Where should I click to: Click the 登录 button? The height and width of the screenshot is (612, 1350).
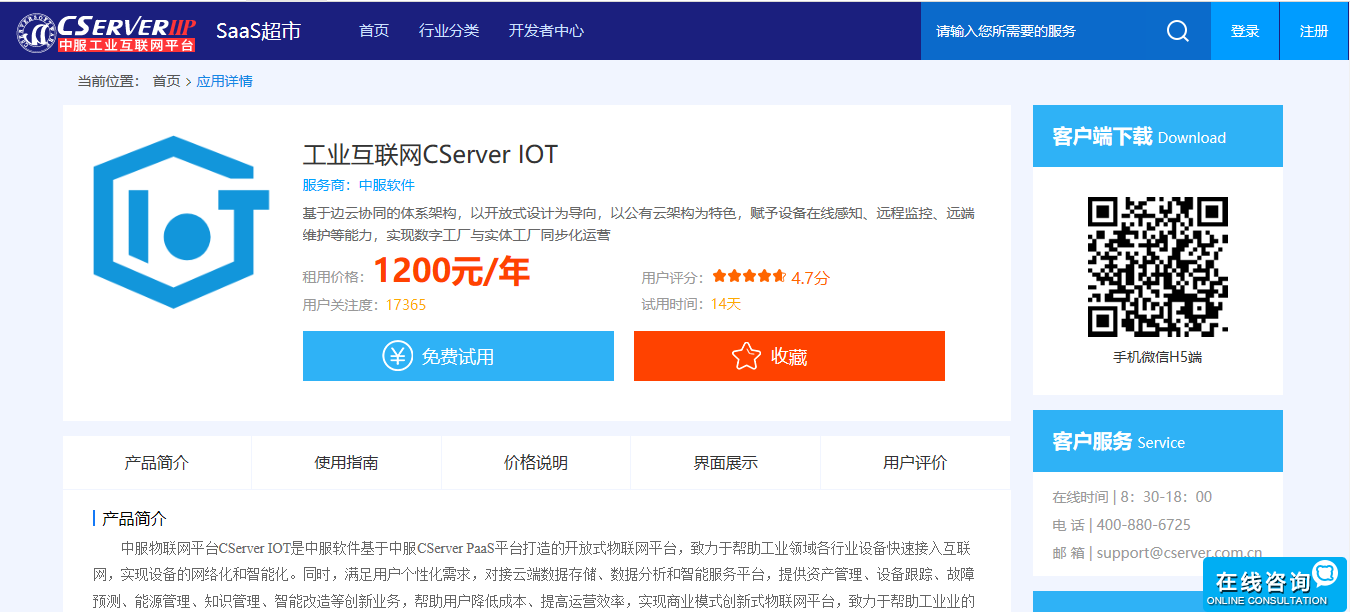[1245, 31]
